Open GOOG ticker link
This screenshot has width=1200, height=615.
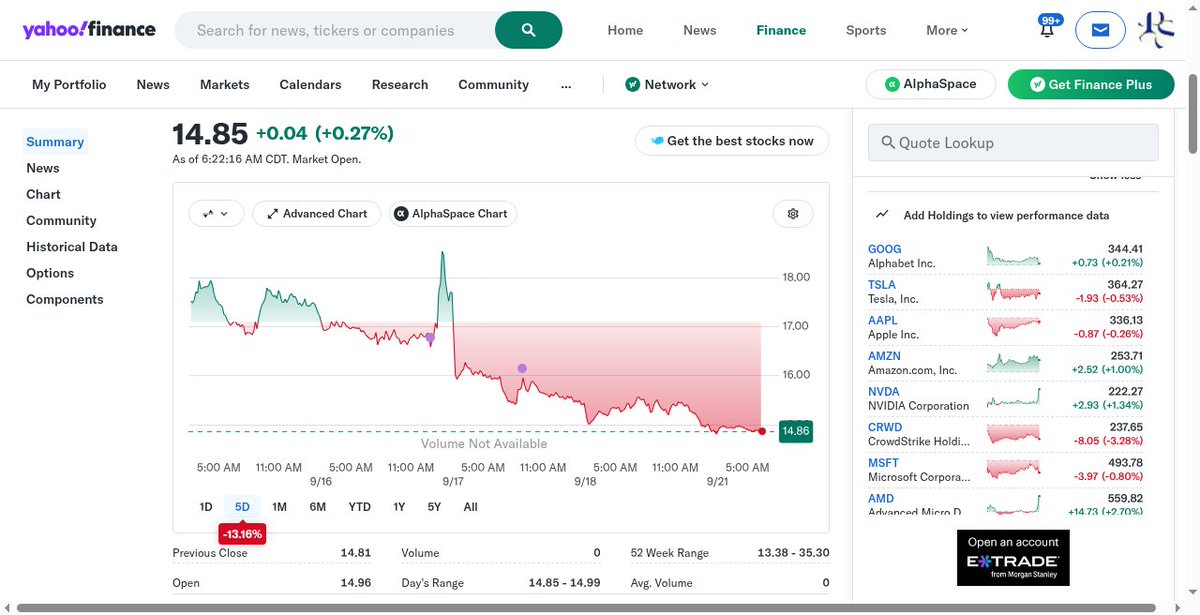[x=884, y=249]
